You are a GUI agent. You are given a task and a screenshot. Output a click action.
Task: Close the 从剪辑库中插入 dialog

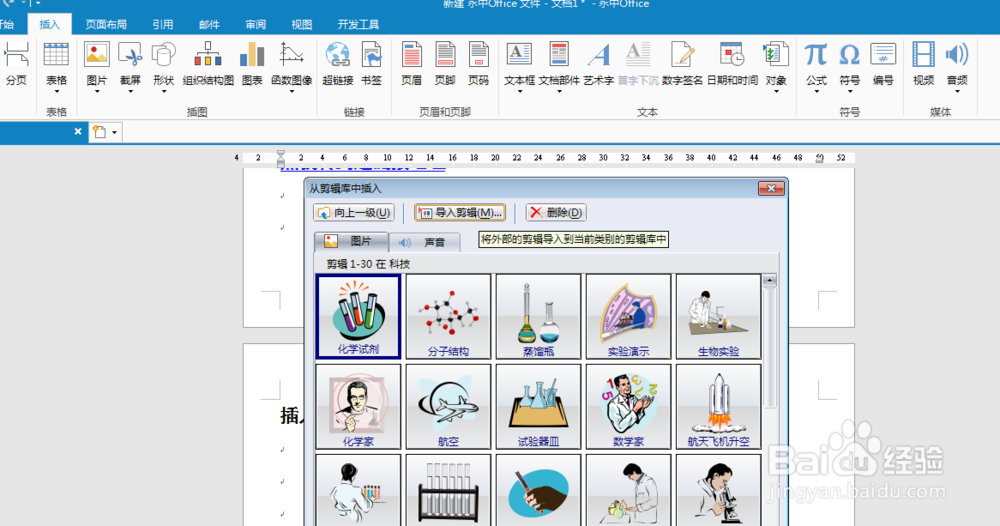click(771, 188)
